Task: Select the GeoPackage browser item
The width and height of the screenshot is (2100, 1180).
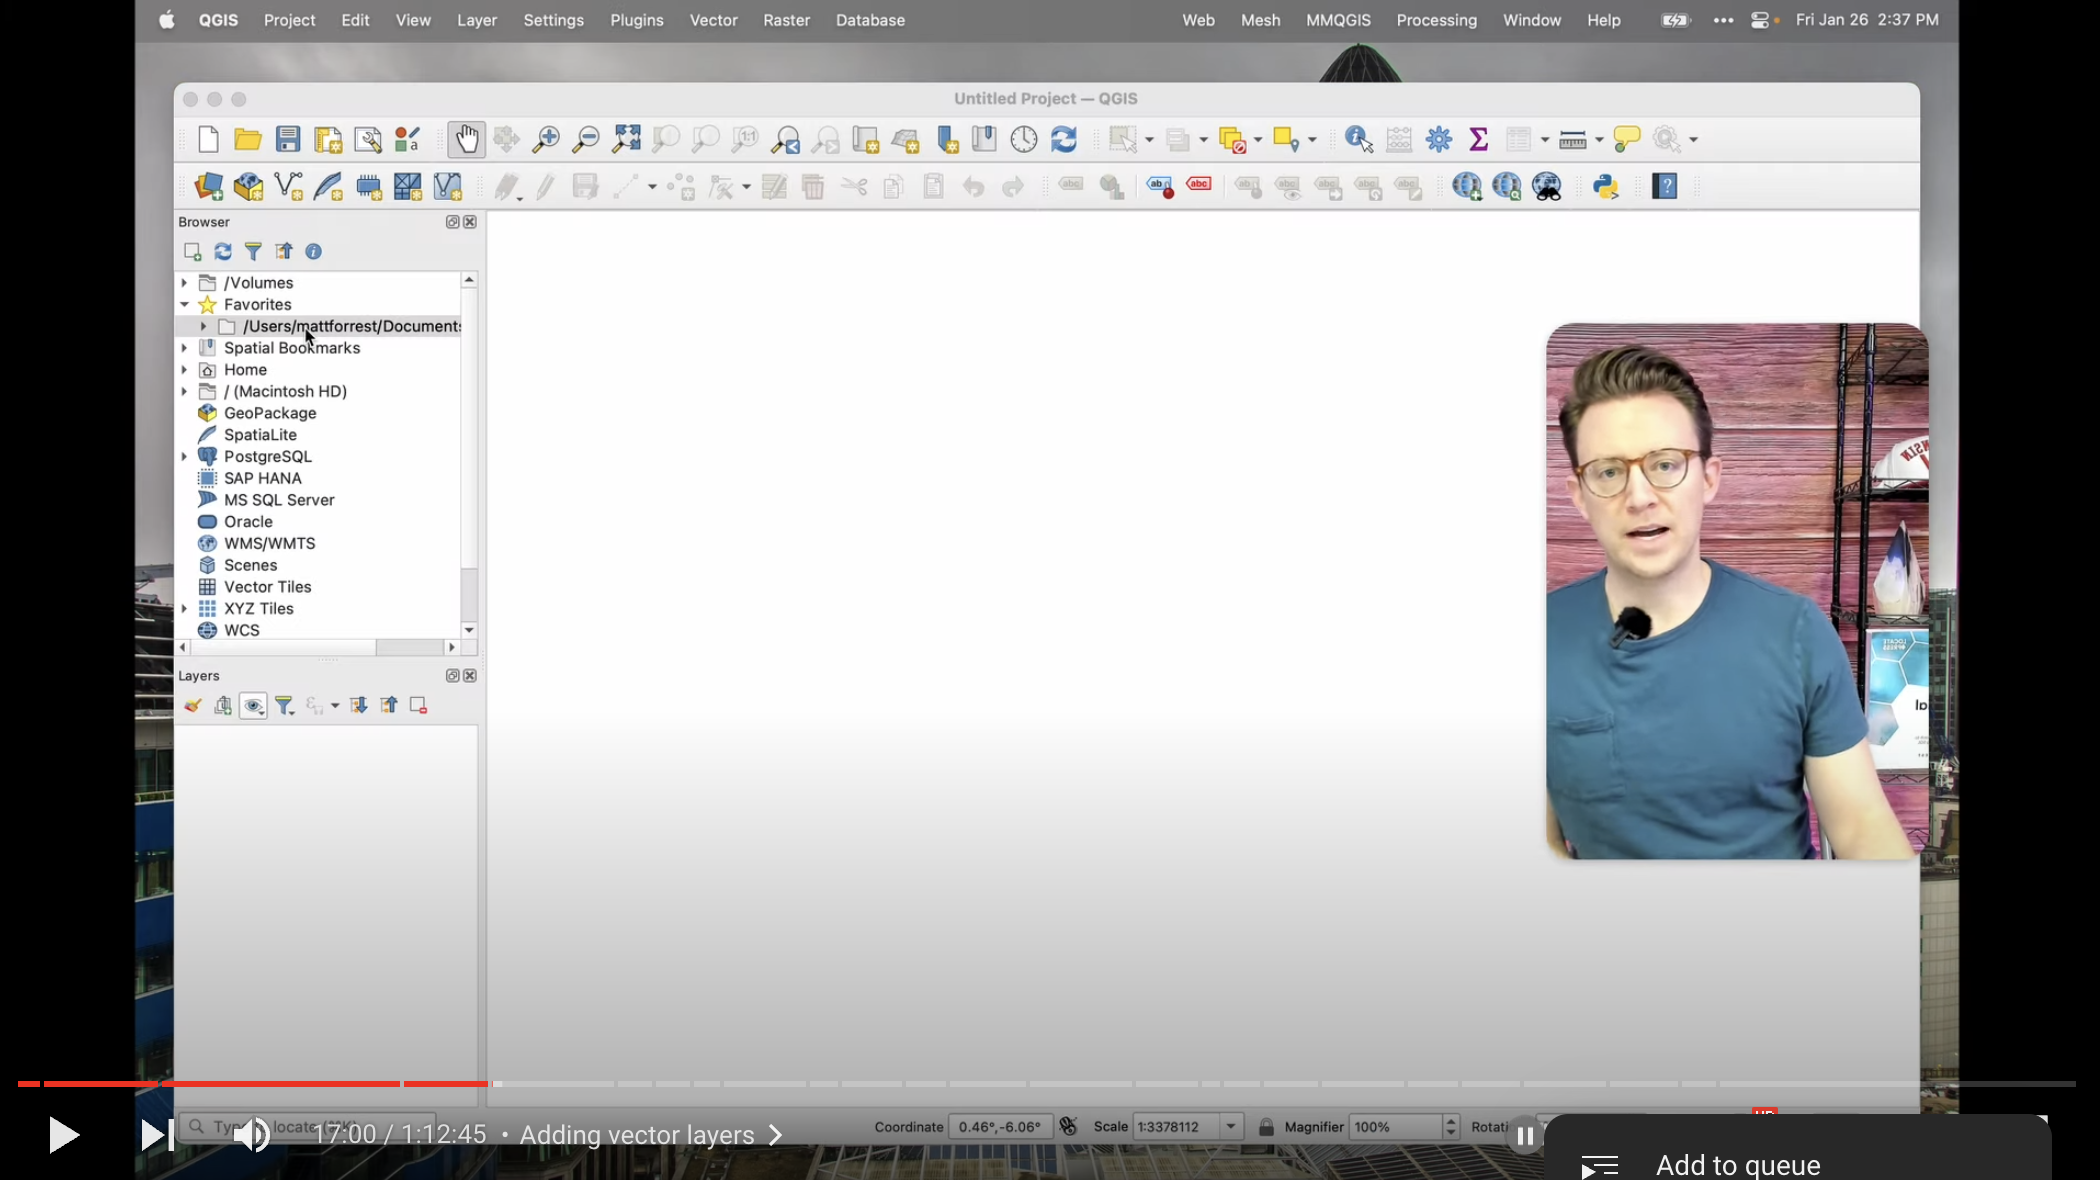Action: point(270,413)
